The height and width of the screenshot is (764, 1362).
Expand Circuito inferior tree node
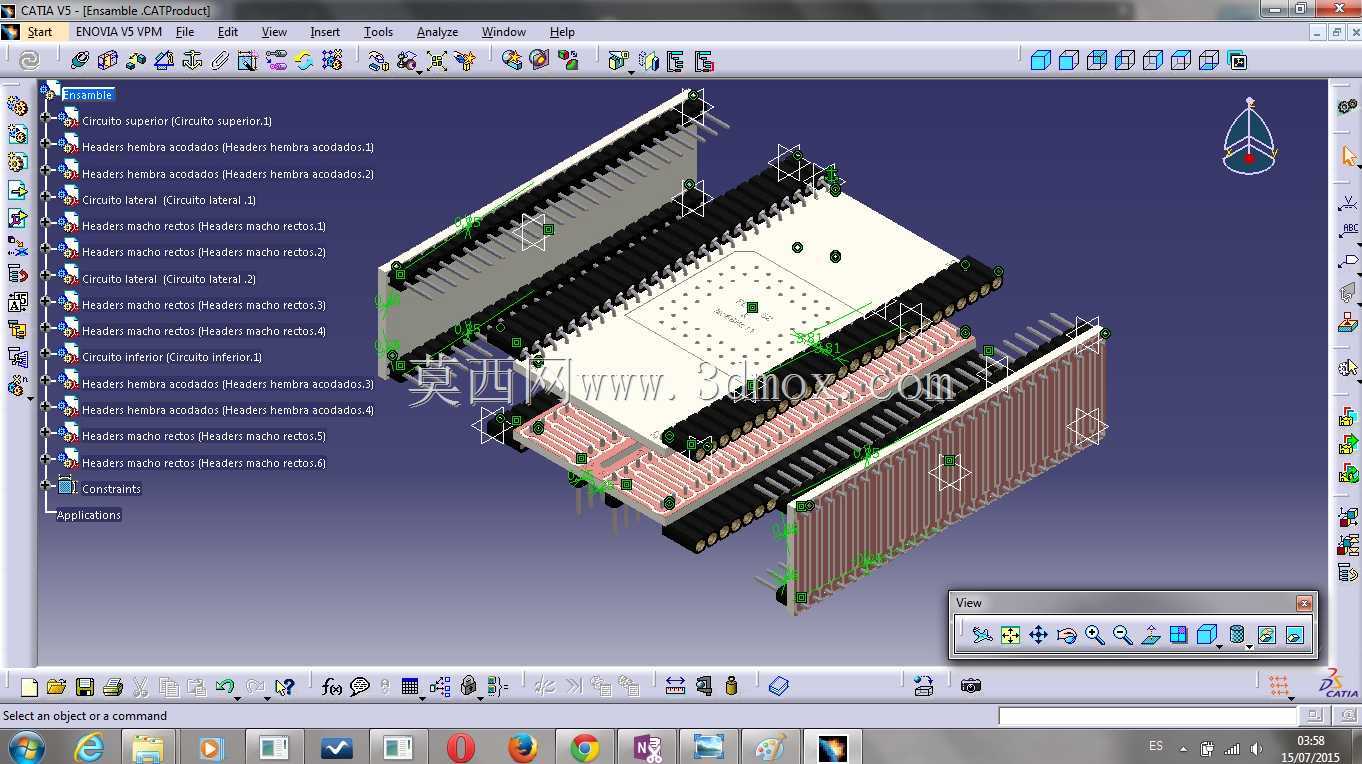[45, 353]
